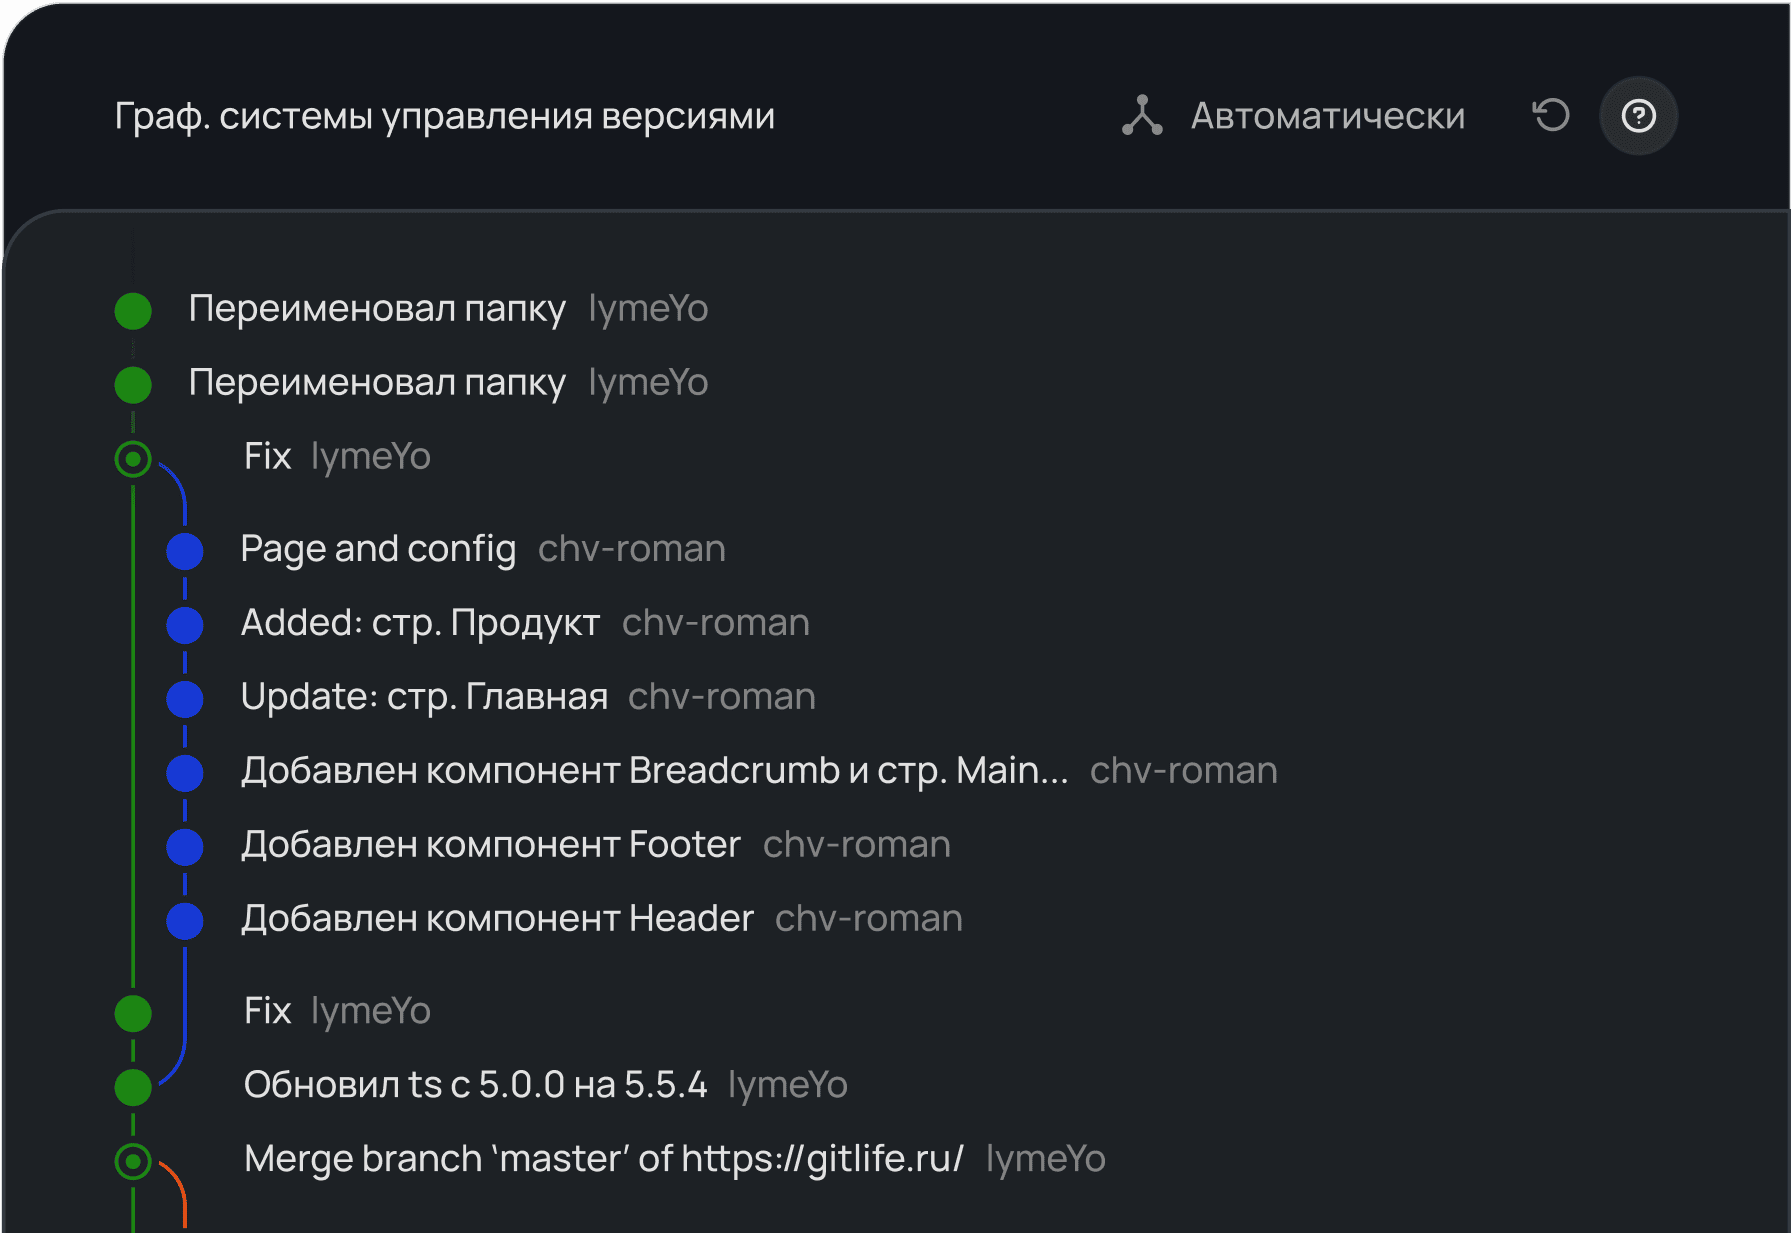
Task: Select the Added: стр. Продукт commit
Action: (x=420, y=623)
